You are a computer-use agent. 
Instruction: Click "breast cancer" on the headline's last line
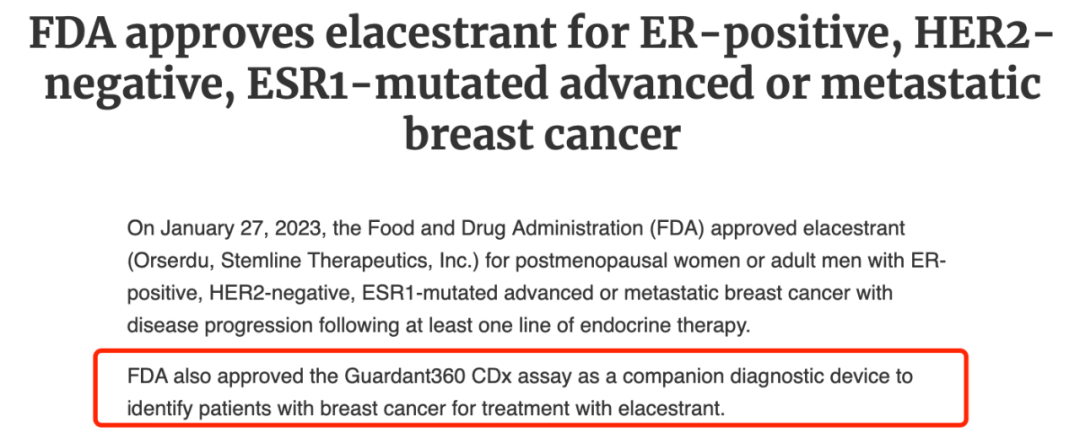[x=540, y=134]
